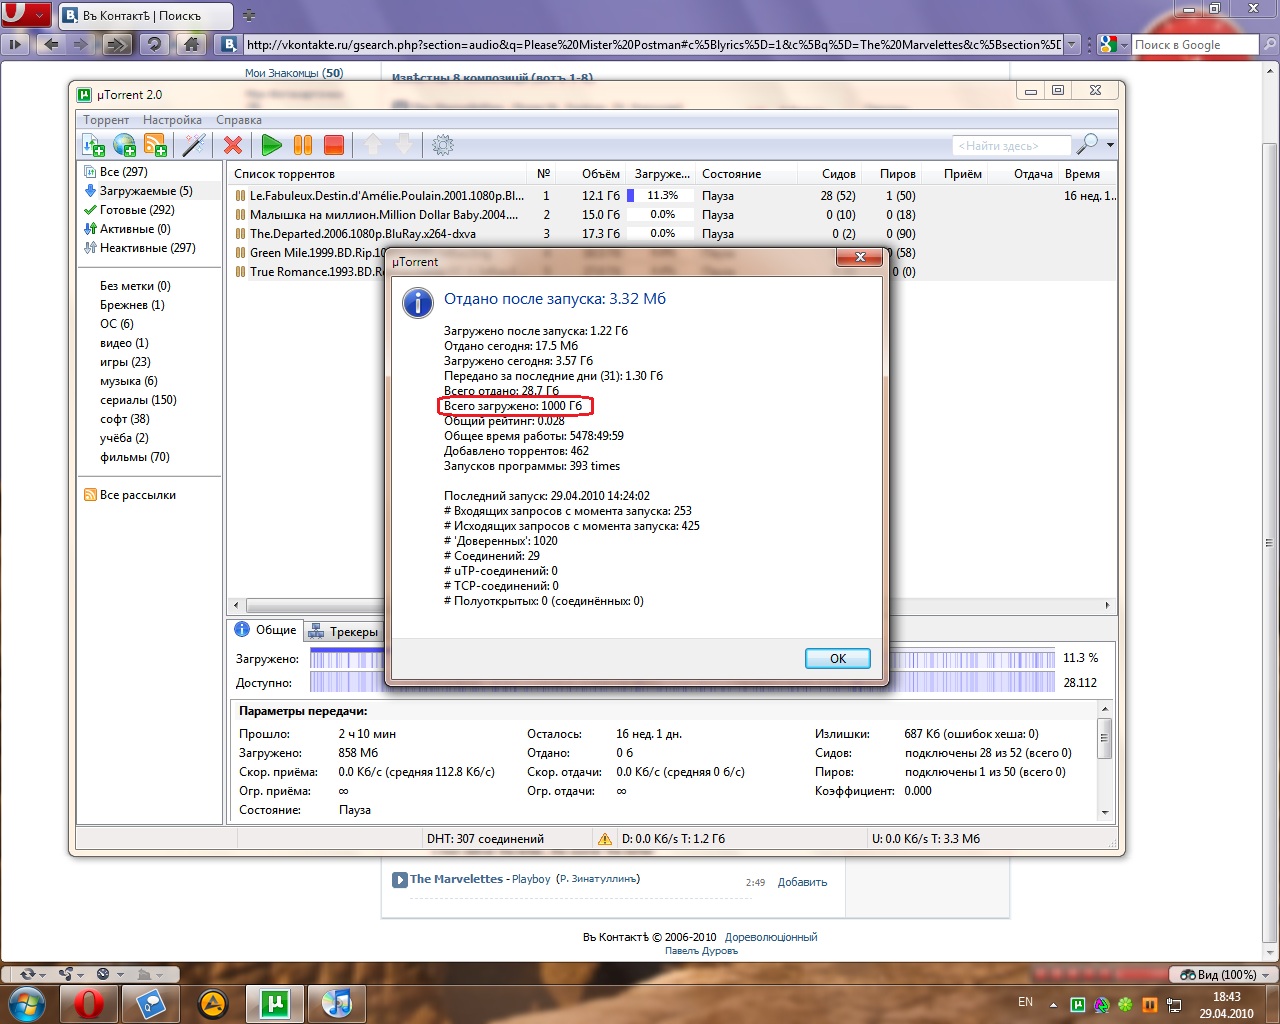Click the red Stop torrent icon
The image size is (1280, 1024).
click(x=334, y=145)
